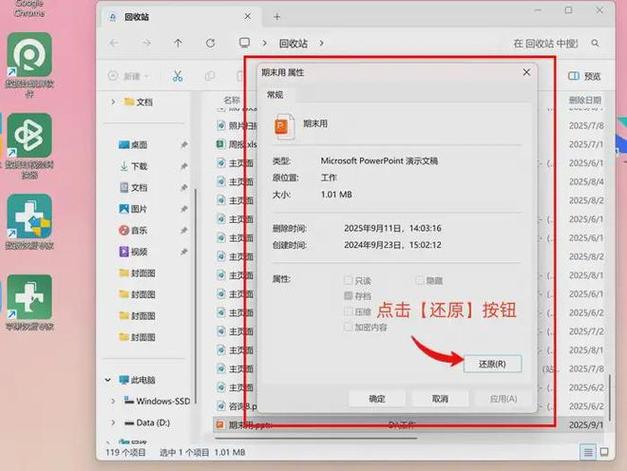Expand the Data (D:) drive node

click(113, 423)
